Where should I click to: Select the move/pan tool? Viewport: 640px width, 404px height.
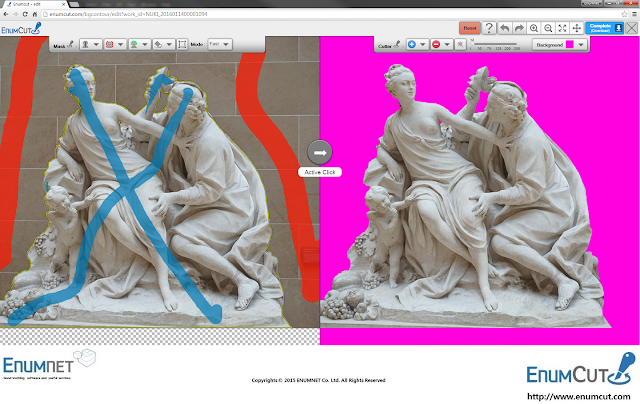tap(577, 28)
